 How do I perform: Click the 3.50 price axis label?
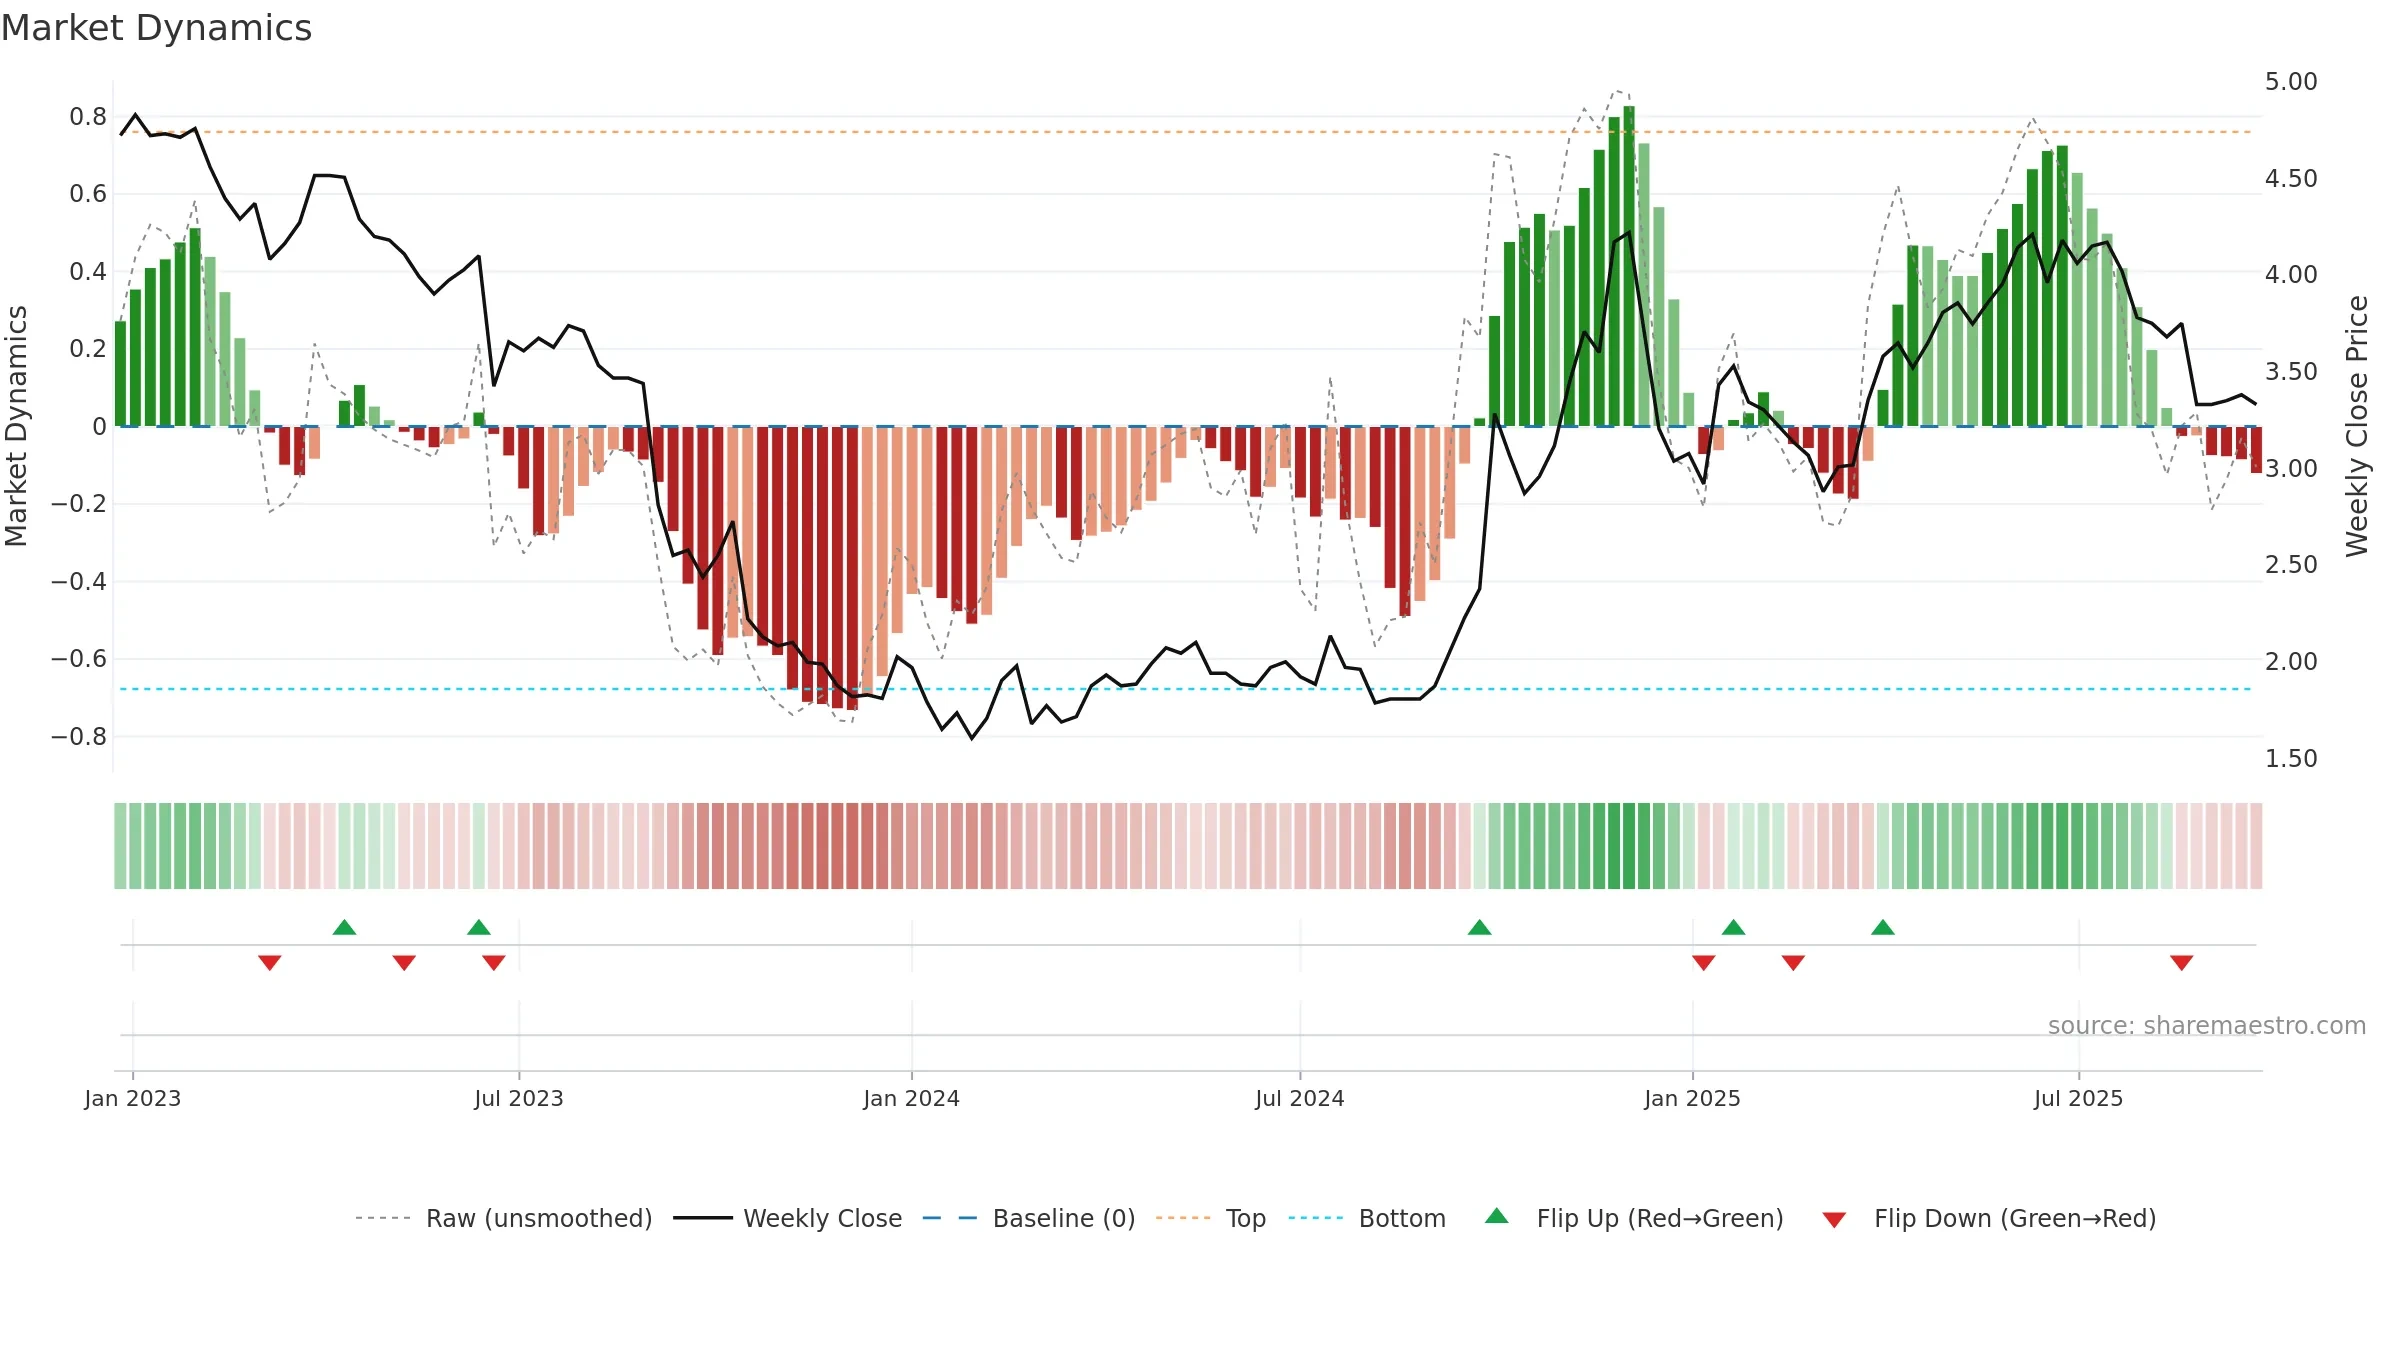tap(2291, 372)
